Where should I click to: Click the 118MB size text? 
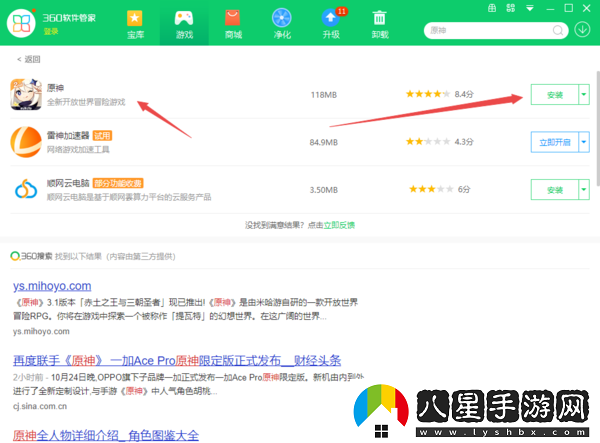pyautogui.click(x=324, y=95)
